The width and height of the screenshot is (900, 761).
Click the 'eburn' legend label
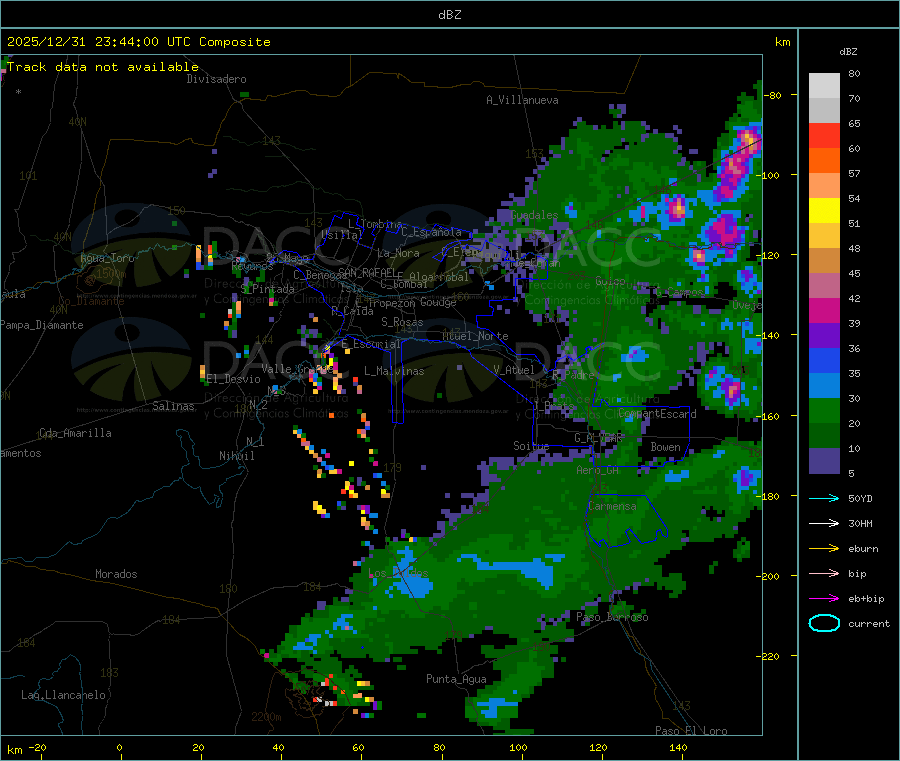(863, 549)
